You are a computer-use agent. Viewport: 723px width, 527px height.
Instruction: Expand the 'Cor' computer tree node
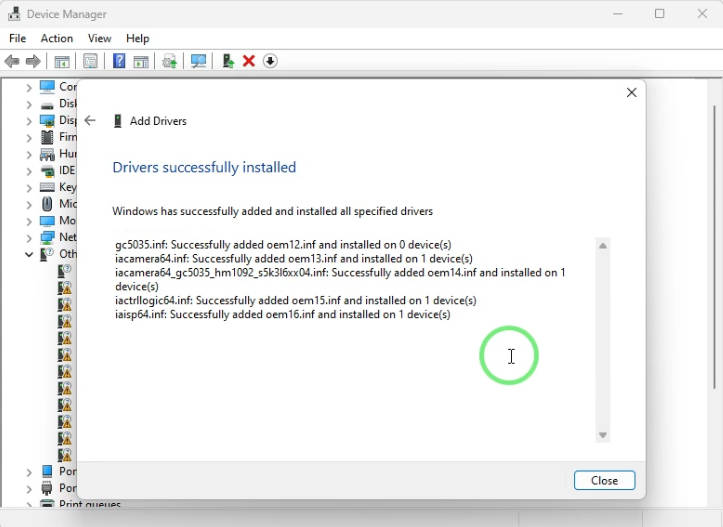click(29, 87)
